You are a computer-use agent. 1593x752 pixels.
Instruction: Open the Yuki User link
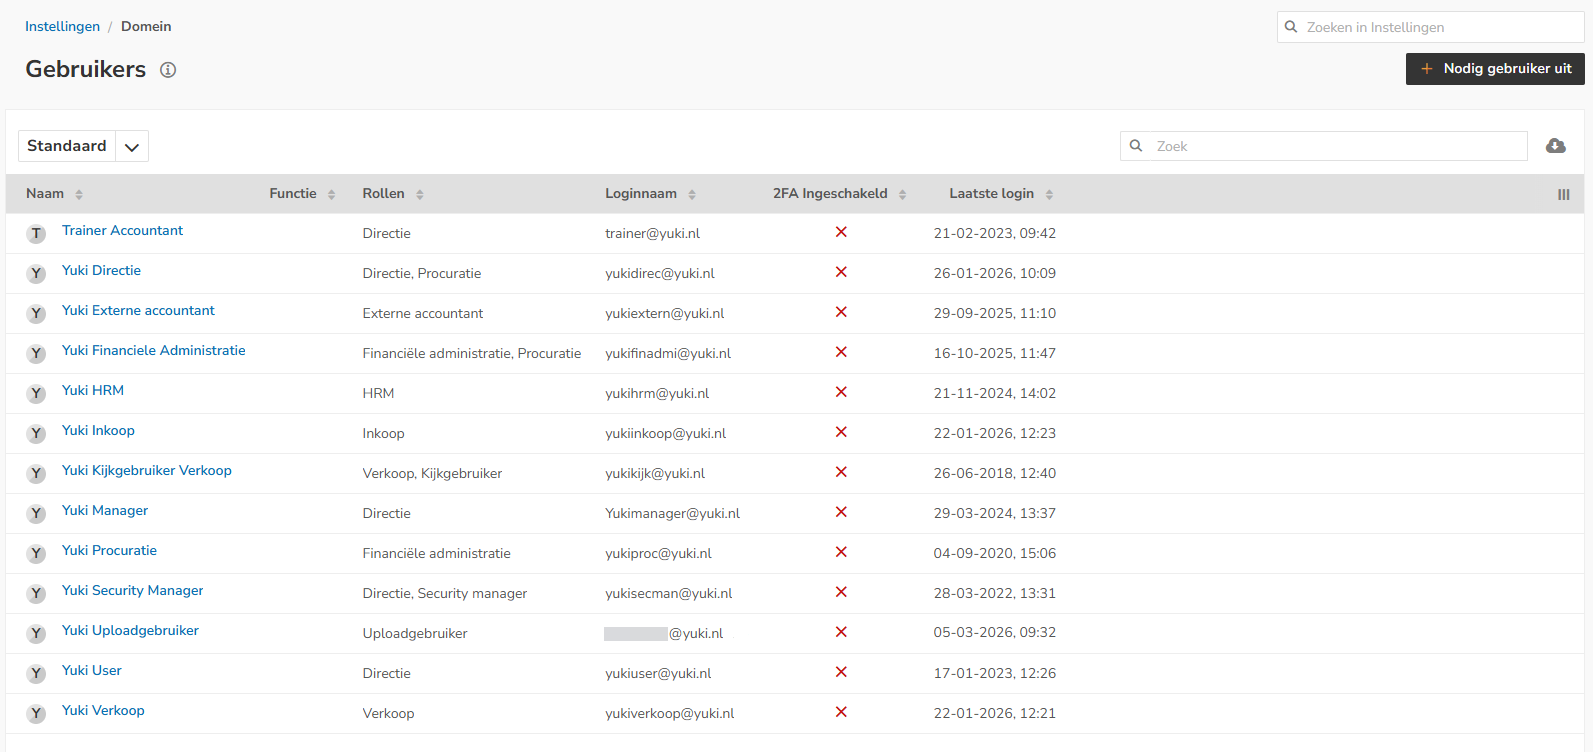point(91,671)
